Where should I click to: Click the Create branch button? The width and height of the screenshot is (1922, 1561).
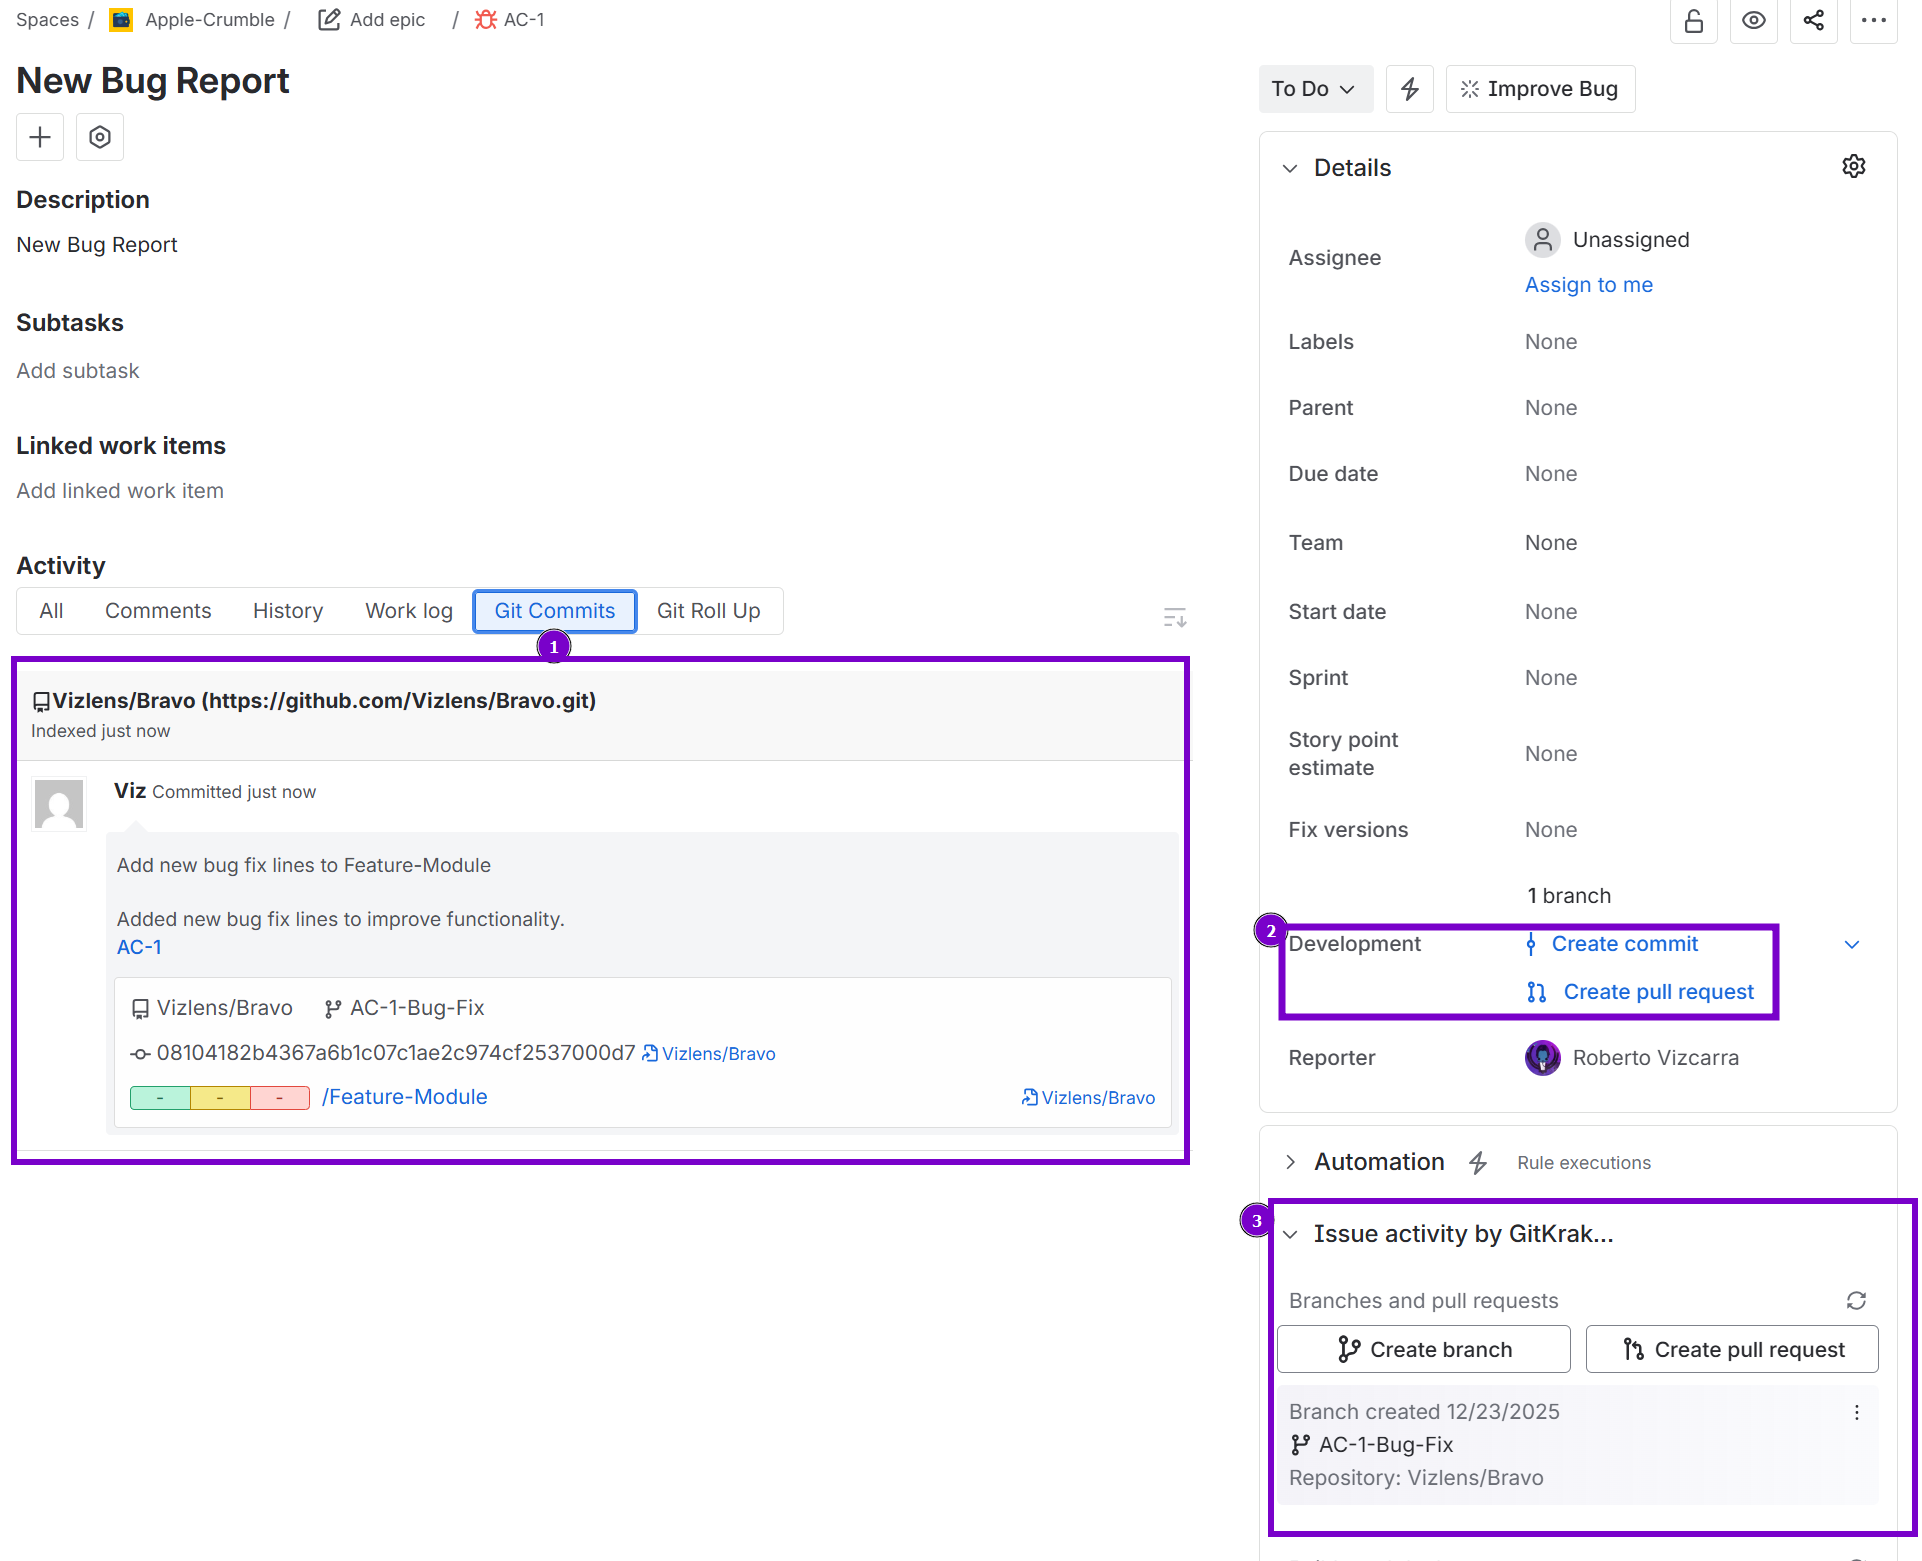click(1423, 1350)
